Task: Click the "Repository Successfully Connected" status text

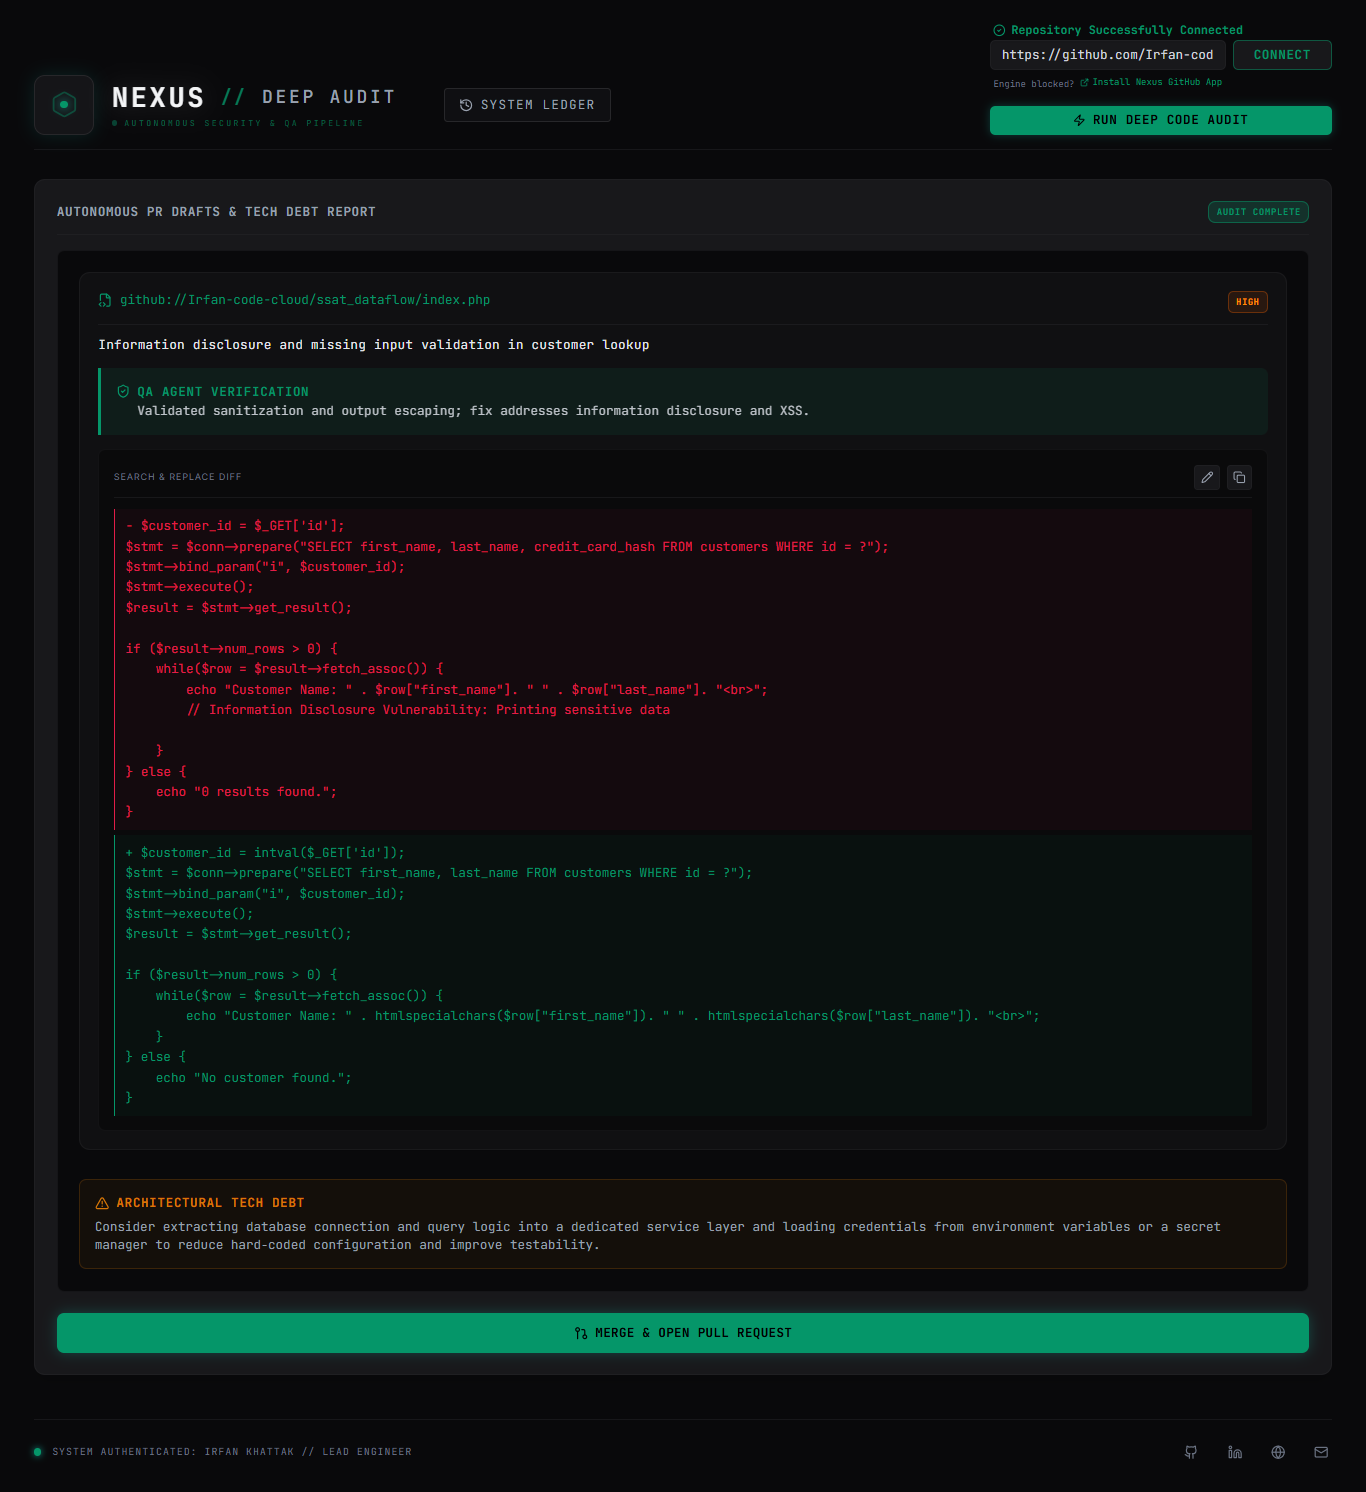Action: (1127, 30)
